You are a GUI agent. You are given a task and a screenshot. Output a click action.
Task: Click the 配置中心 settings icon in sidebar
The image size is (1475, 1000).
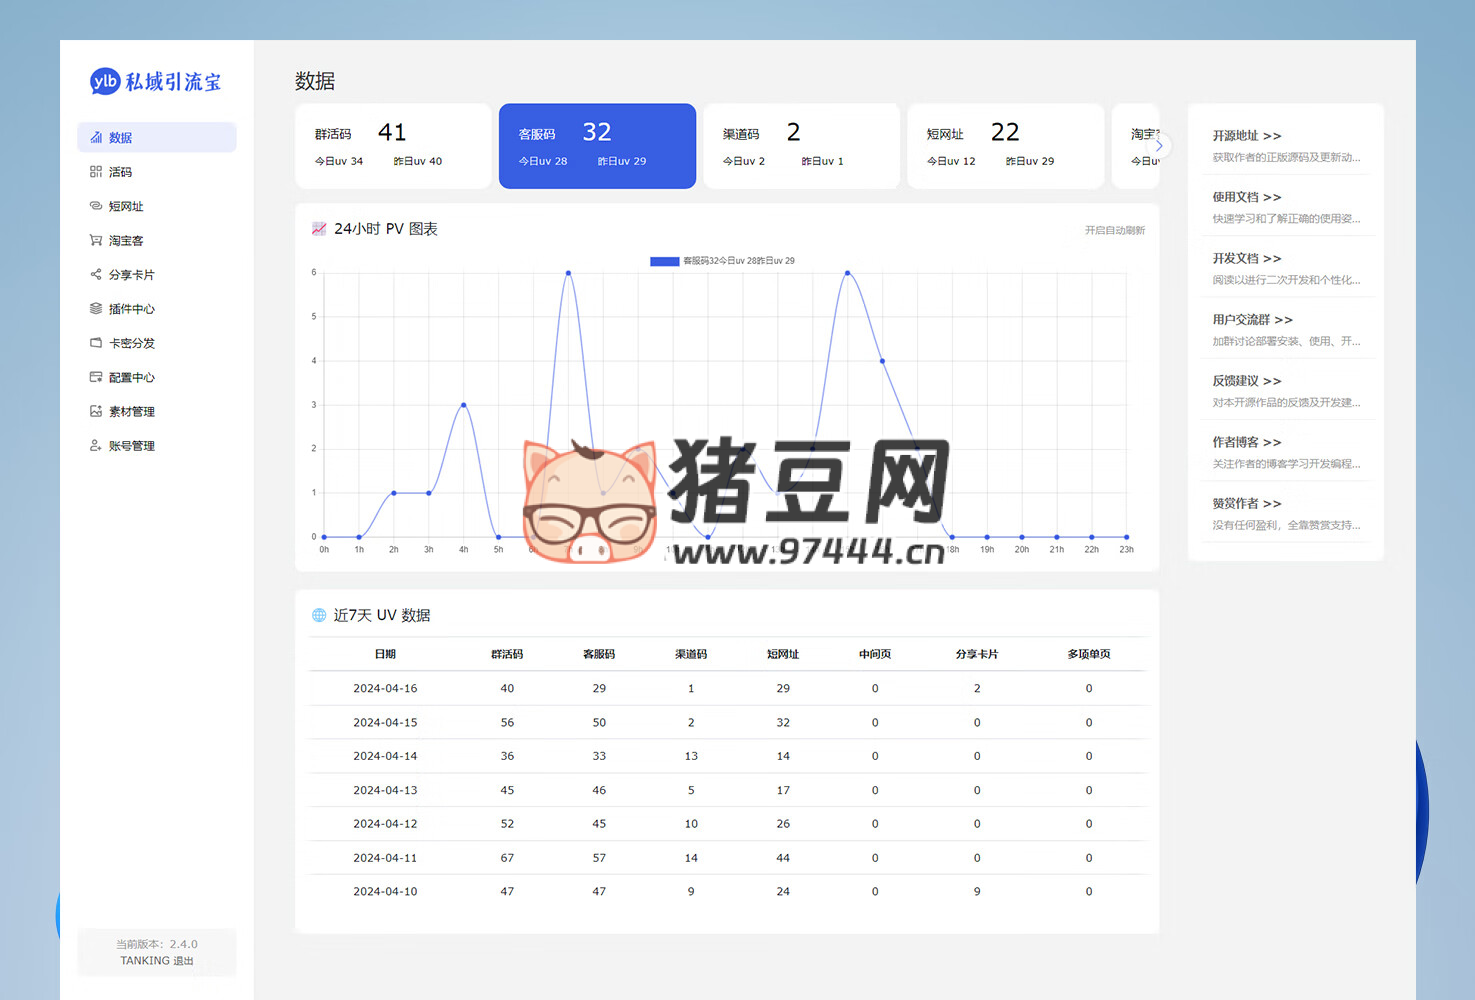click(x=96, y=377)
